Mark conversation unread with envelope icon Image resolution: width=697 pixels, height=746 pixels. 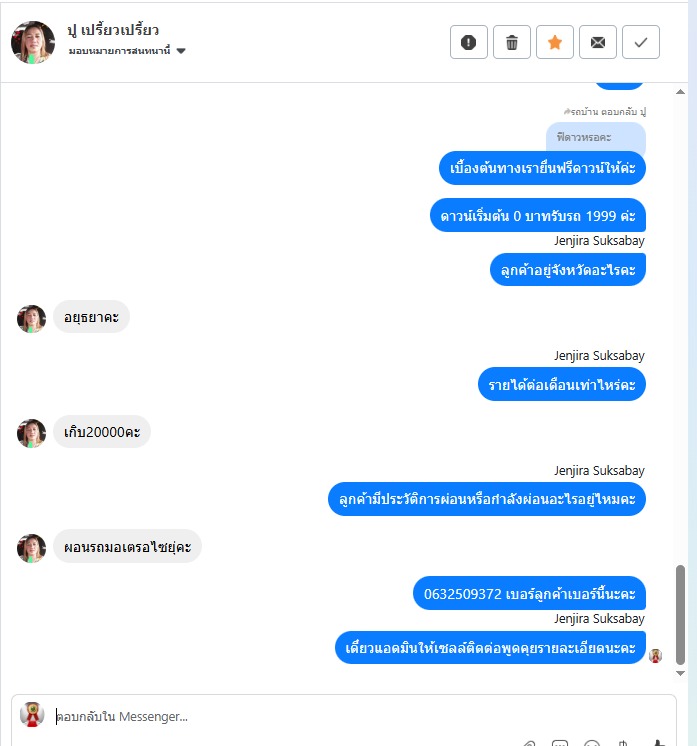598,42
